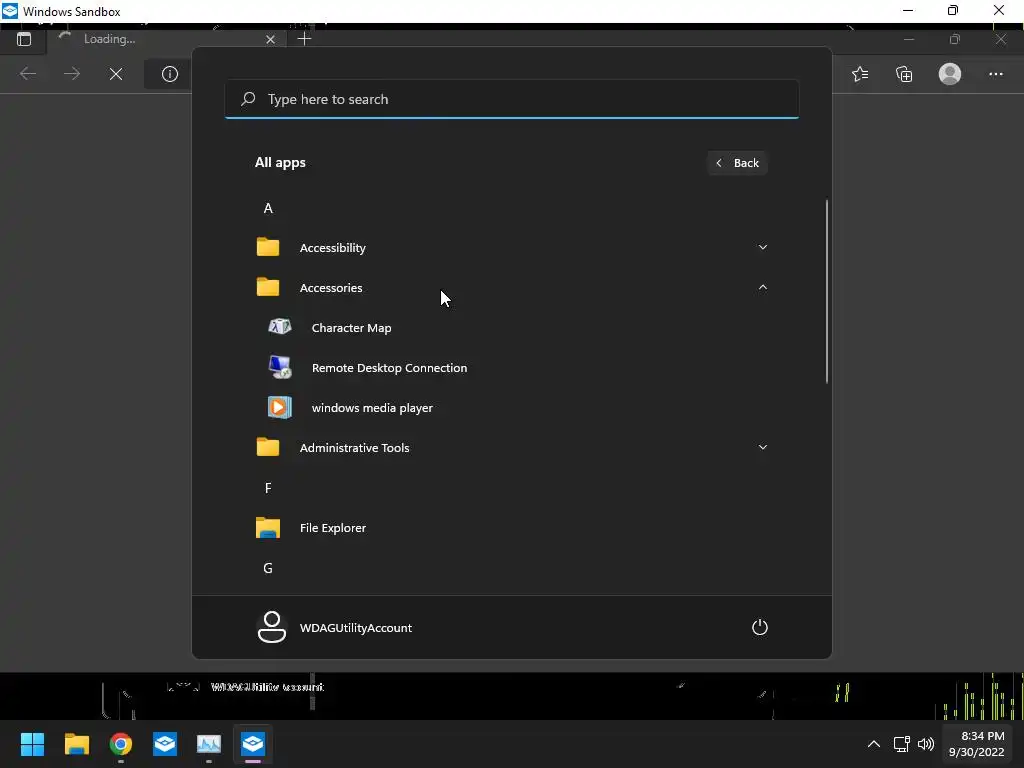Open File Explorer from the taskbar
Image resolution: width=1024 pixels, height=768 pixels.
pos(76,744)
